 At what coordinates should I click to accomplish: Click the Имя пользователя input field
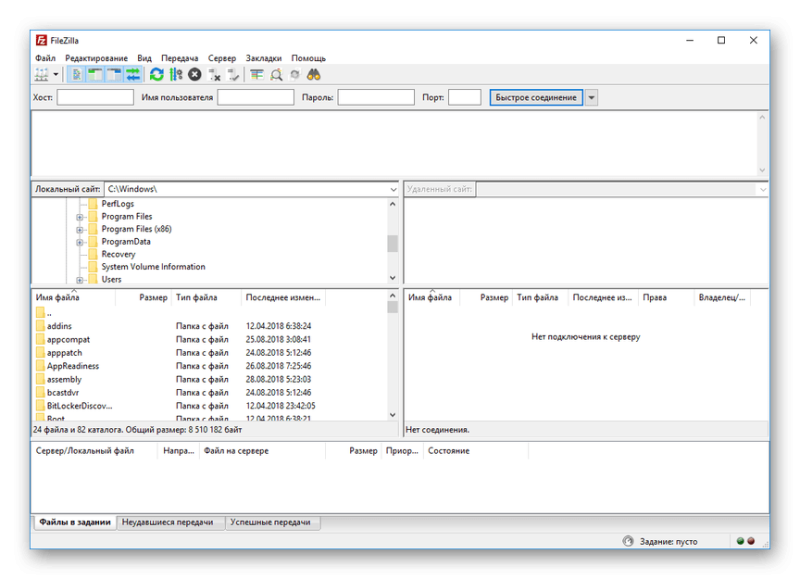coord(256,97)
